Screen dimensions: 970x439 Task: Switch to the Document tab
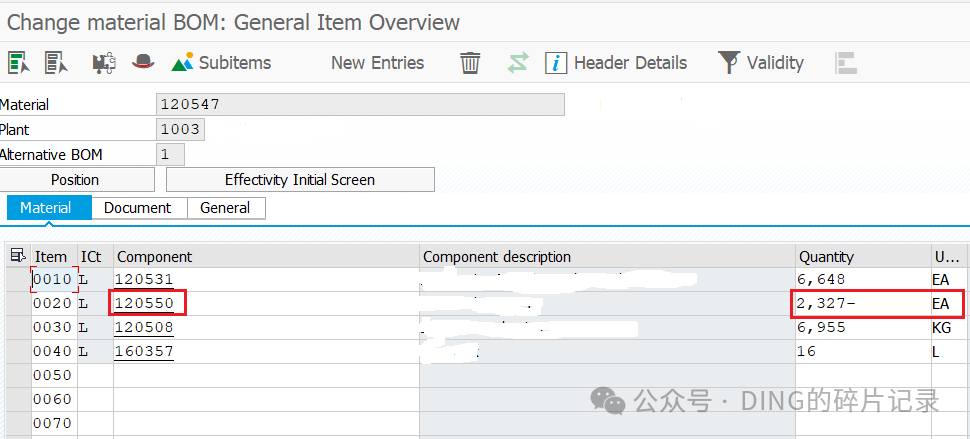pos(137,208)
